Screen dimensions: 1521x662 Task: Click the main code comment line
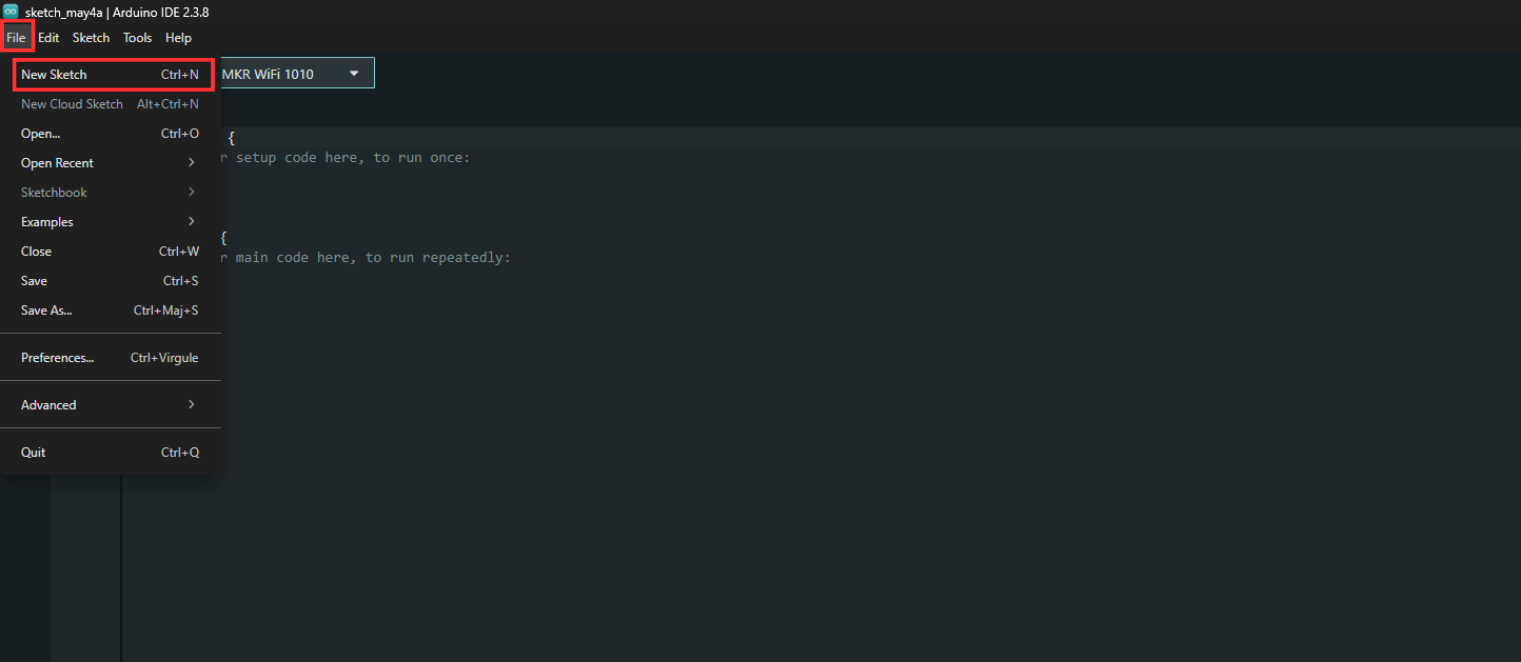(365, 258)
